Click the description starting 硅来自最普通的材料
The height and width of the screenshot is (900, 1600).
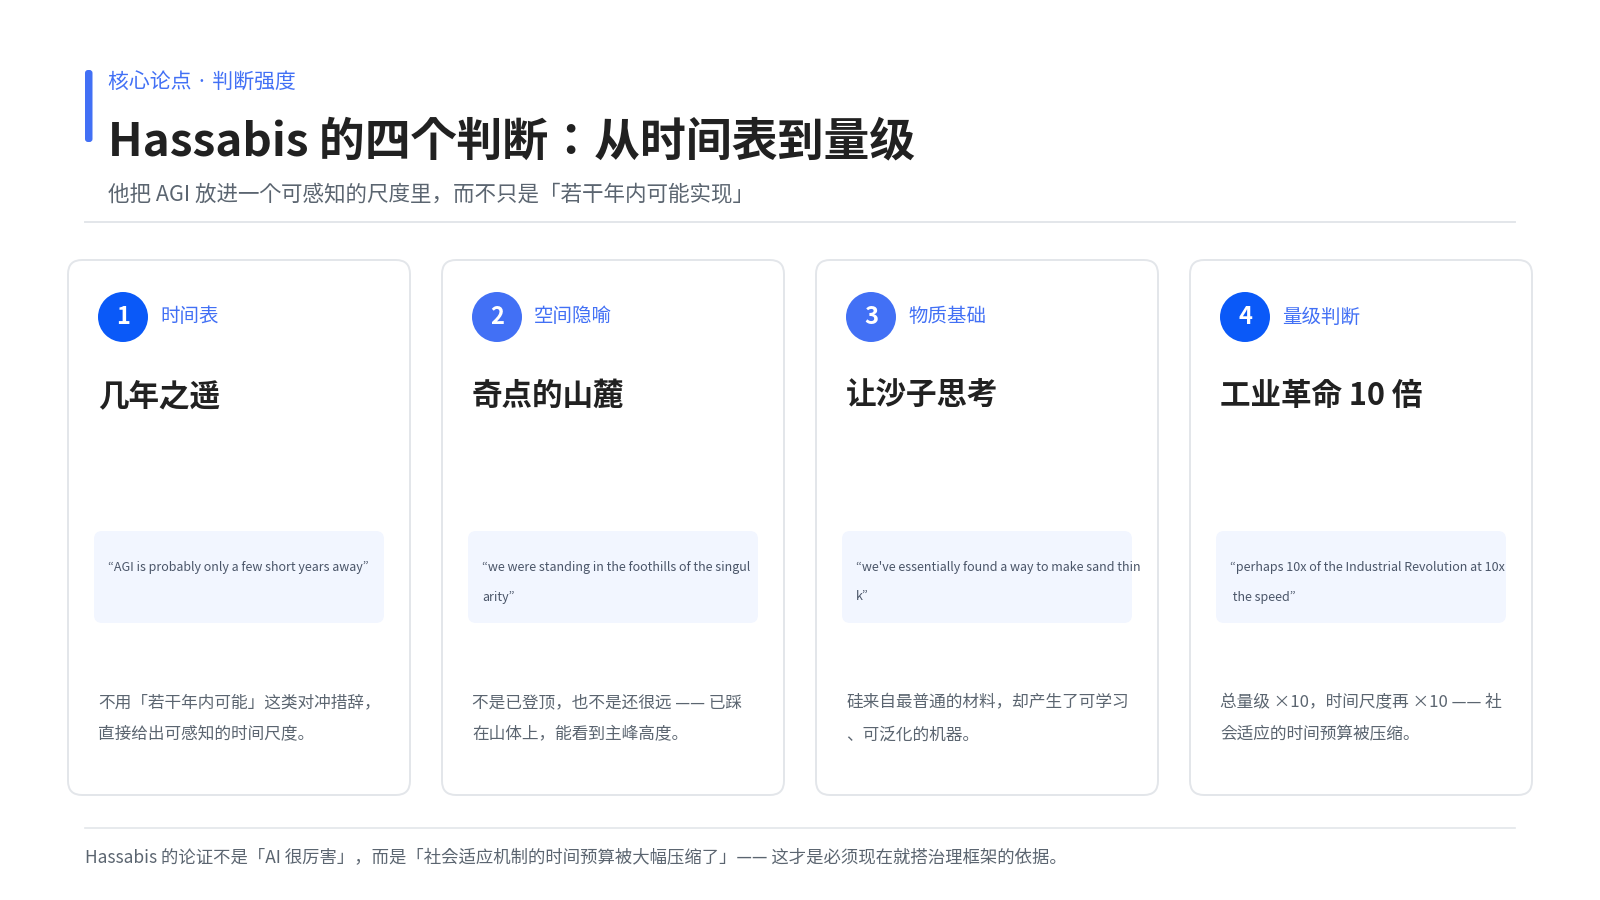988,717
